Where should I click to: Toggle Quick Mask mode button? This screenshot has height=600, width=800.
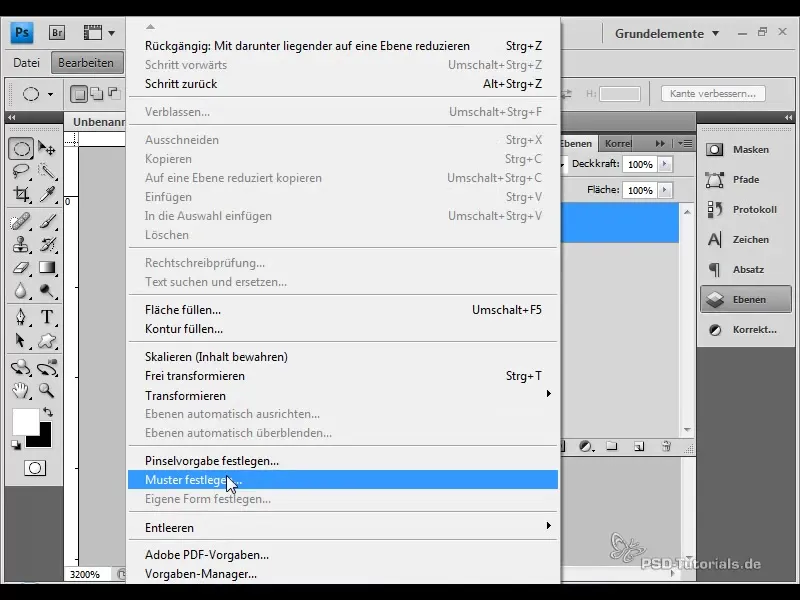(x=35, y=468)
